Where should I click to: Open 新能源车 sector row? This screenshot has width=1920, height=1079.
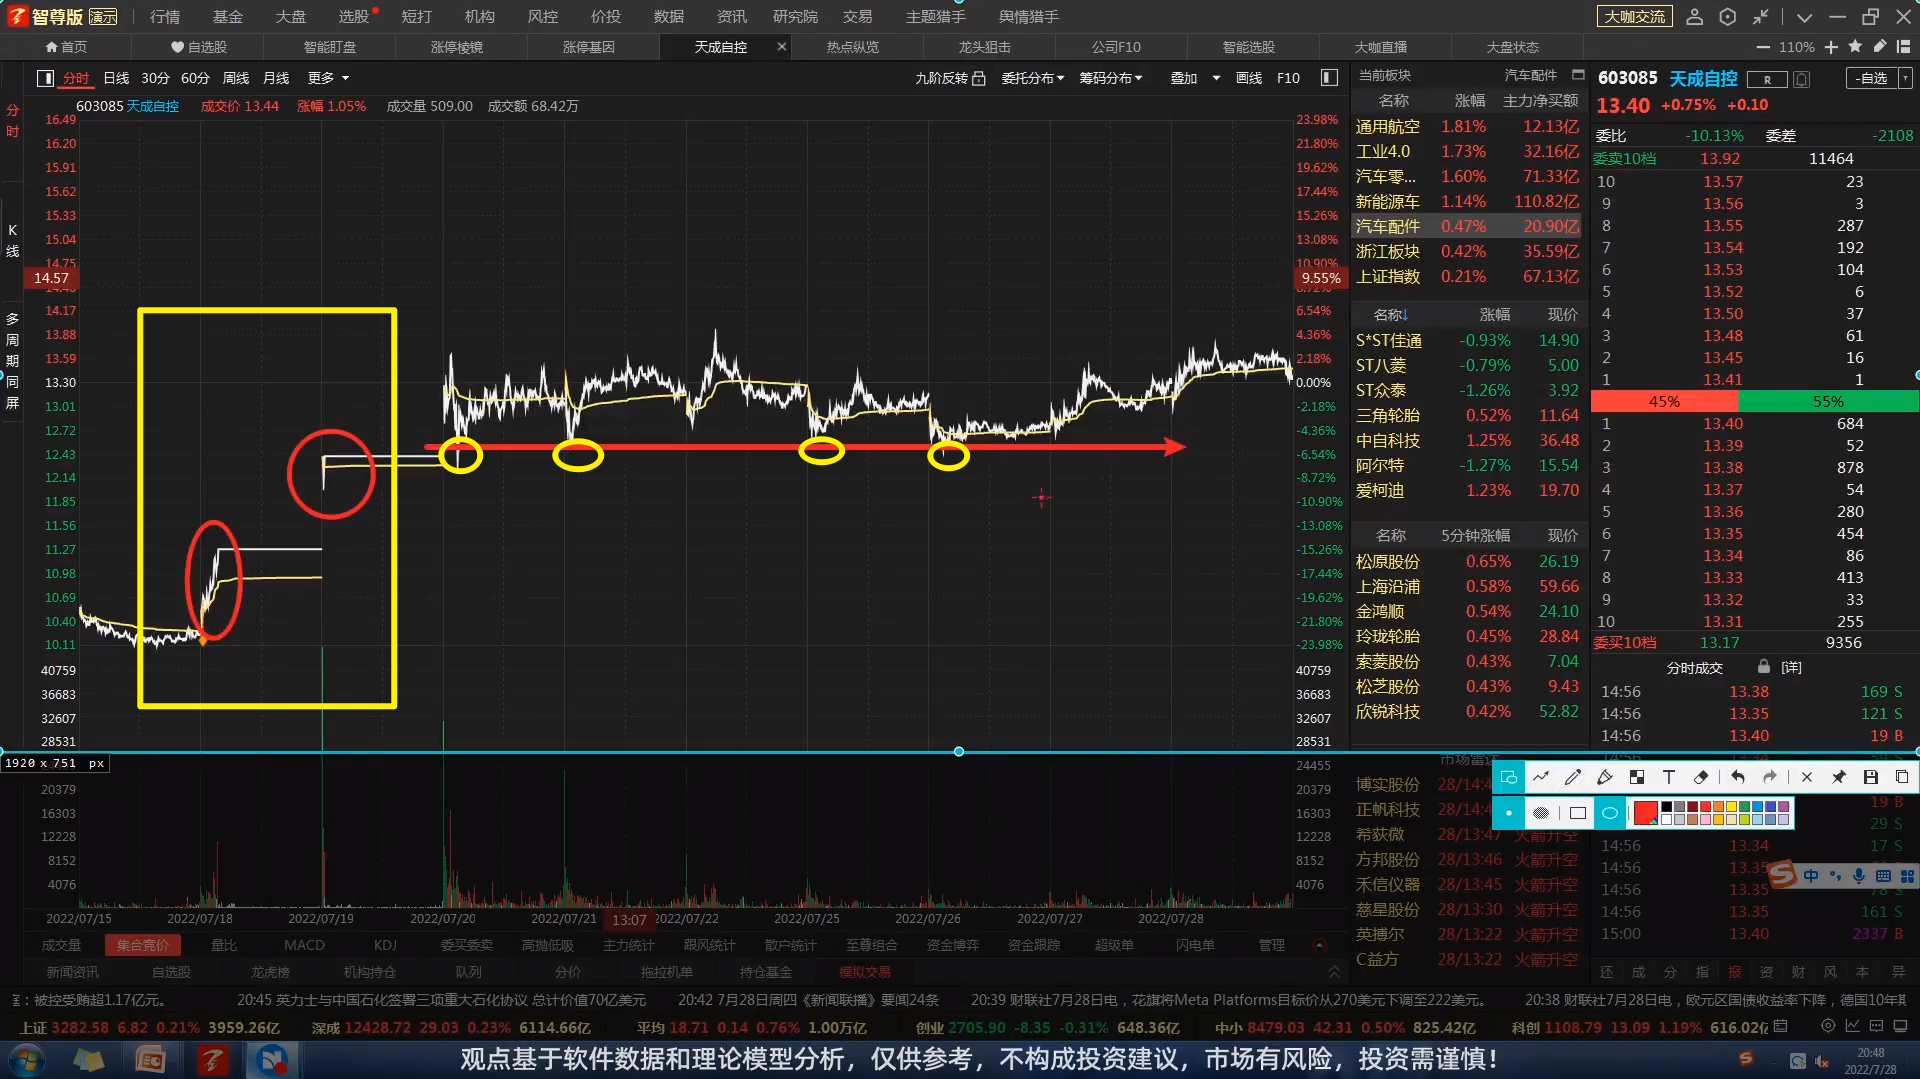tap(1468, 202)
